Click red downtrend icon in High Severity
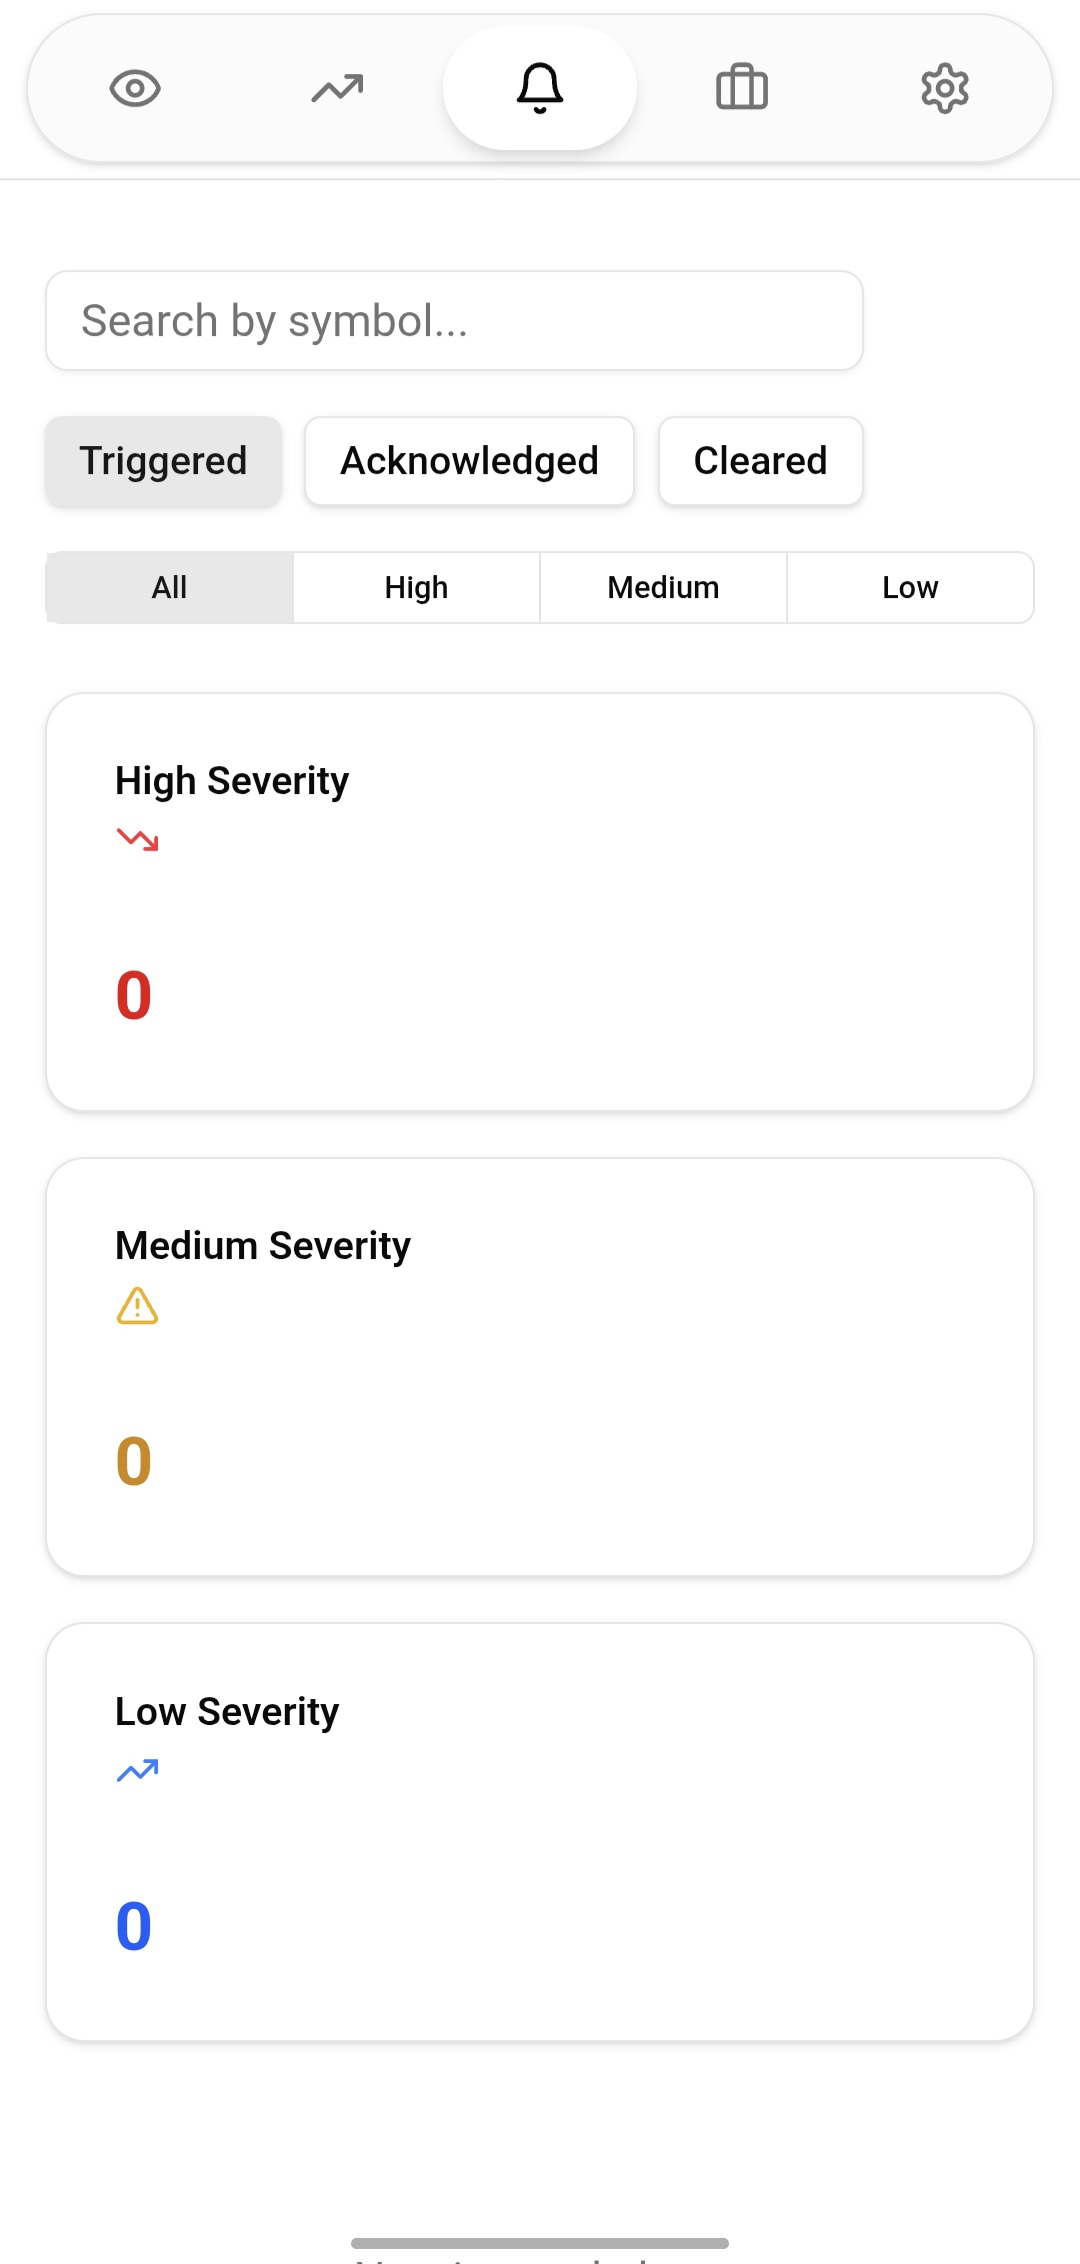Image resolution: width=1080 pixels, height=2264 pixels. tap(138, 839)
